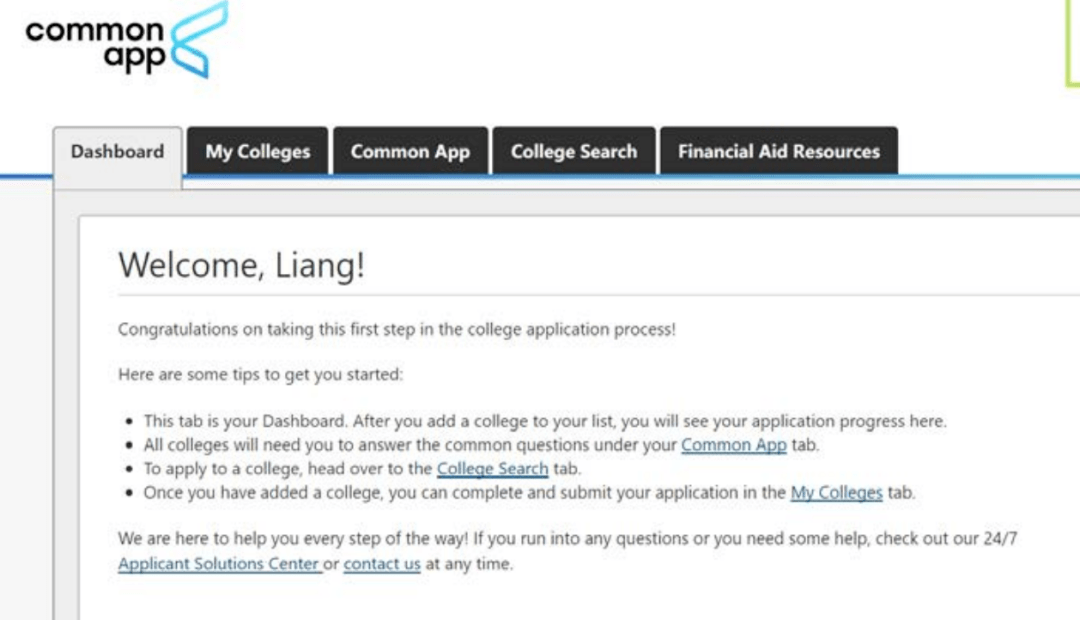Viewport: 1080px width, 620px height.
Task: Click the "All colleges will need" bullet text
Action: 410,445
